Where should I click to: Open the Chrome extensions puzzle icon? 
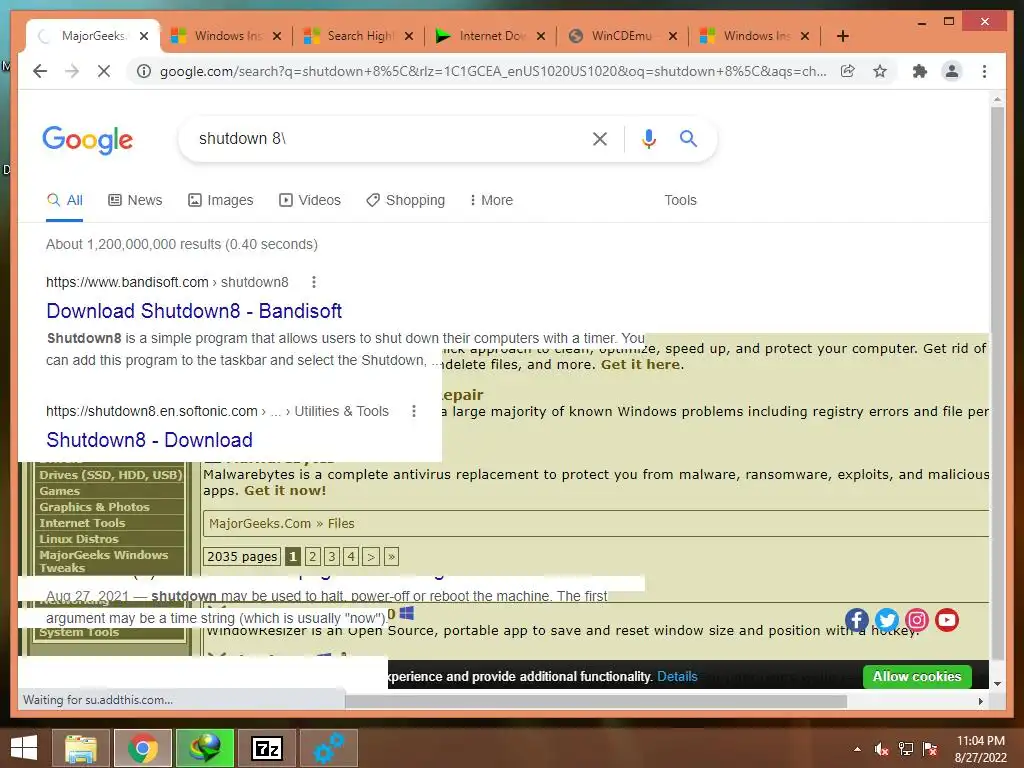point(920,71)
